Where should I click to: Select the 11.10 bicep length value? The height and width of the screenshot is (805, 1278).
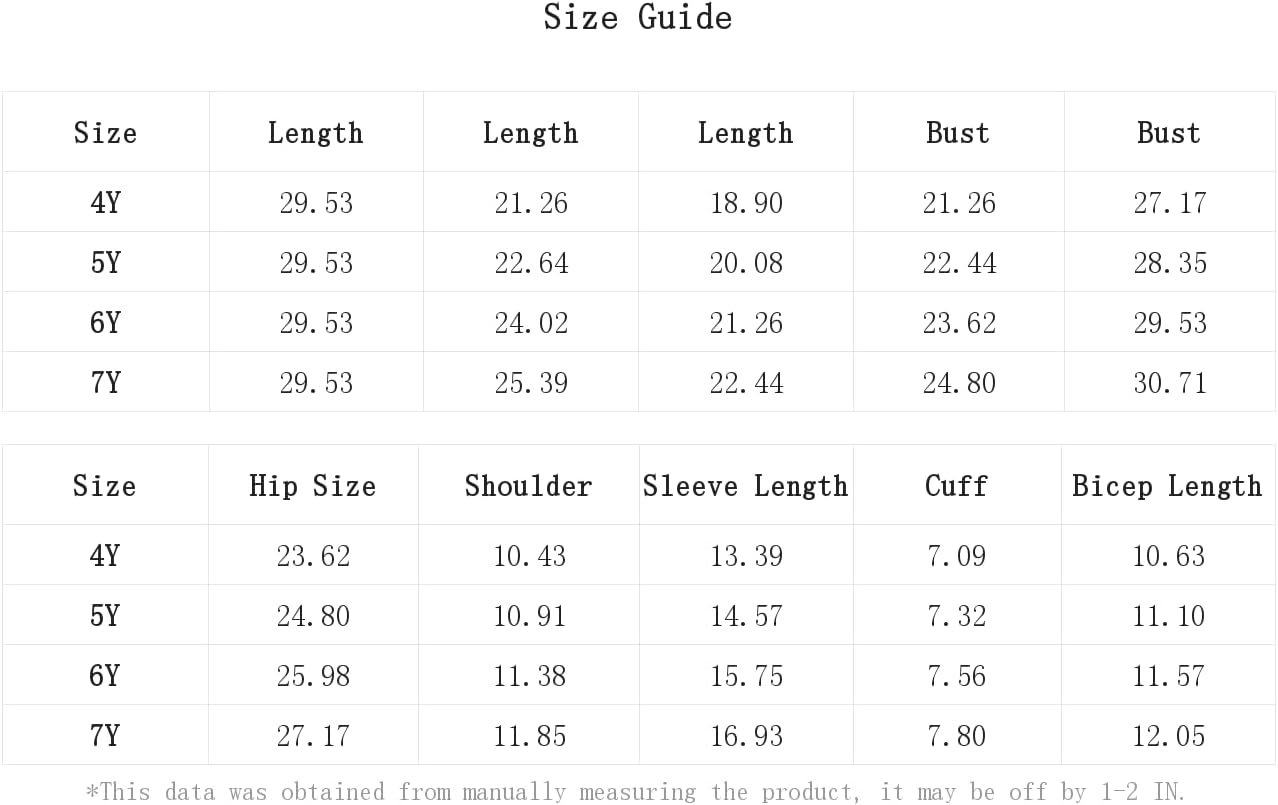point(1168,616)
